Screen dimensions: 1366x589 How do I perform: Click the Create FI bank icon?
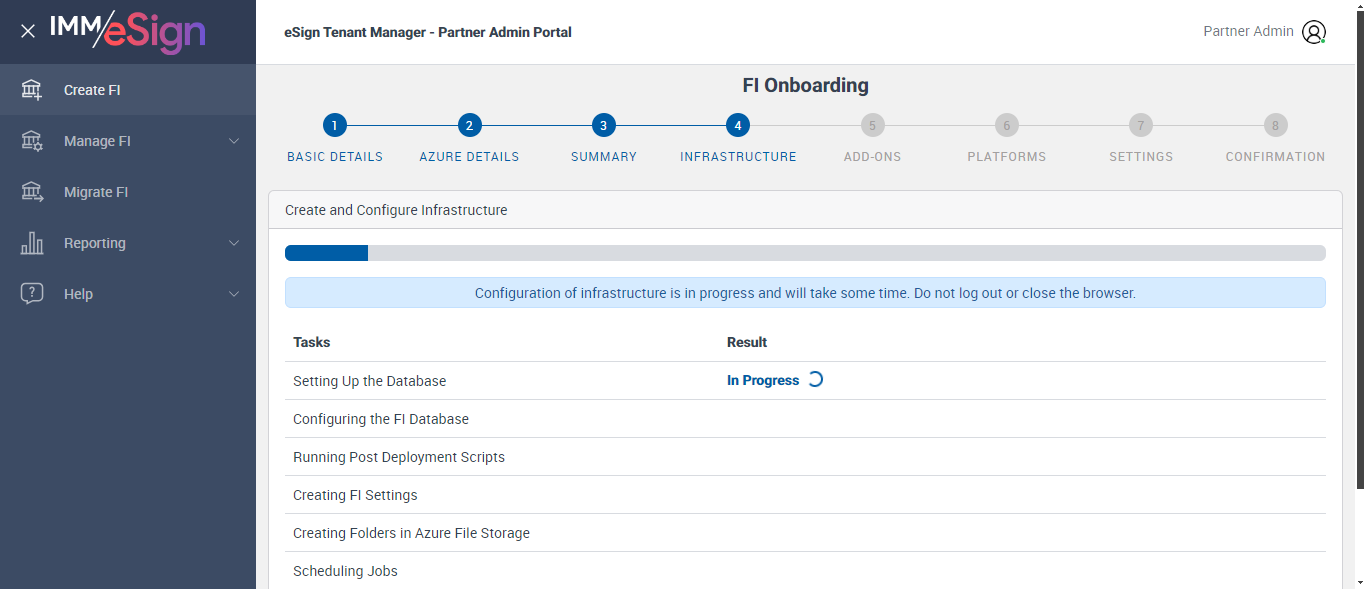tap(32, 90)
